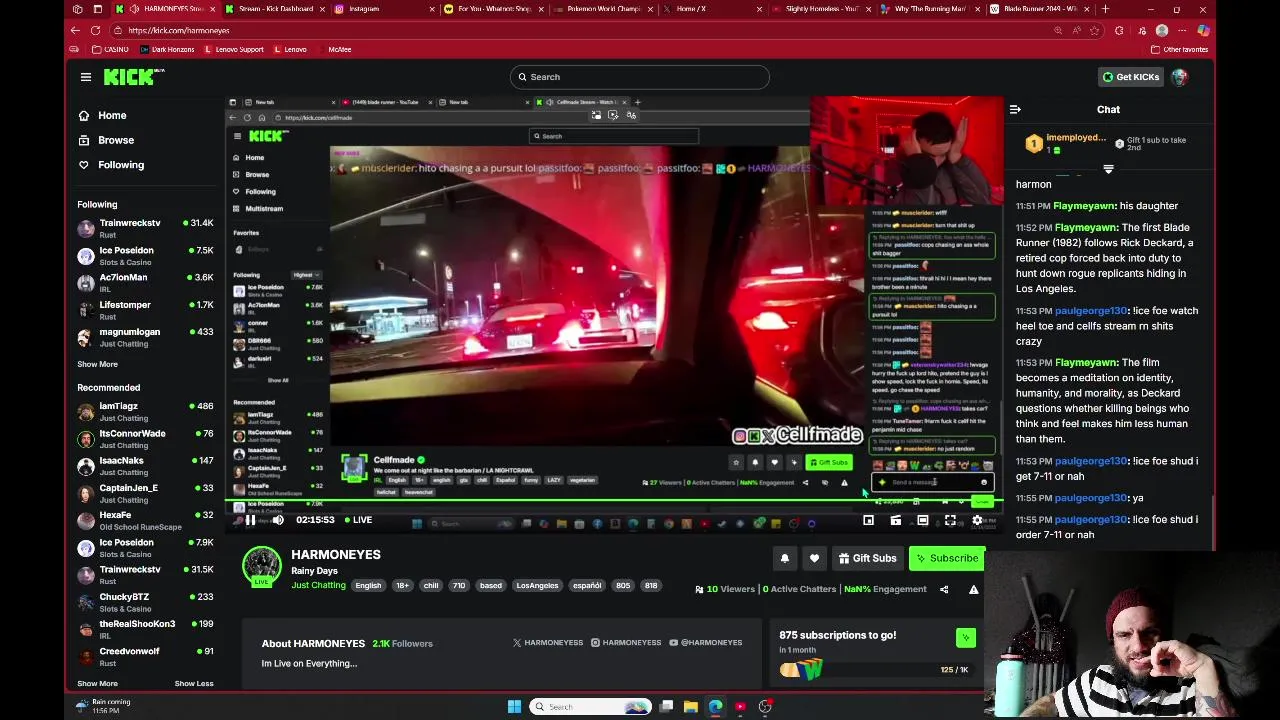
Task: Open Trainwreckstv in Following list
Action: (145, 228)
